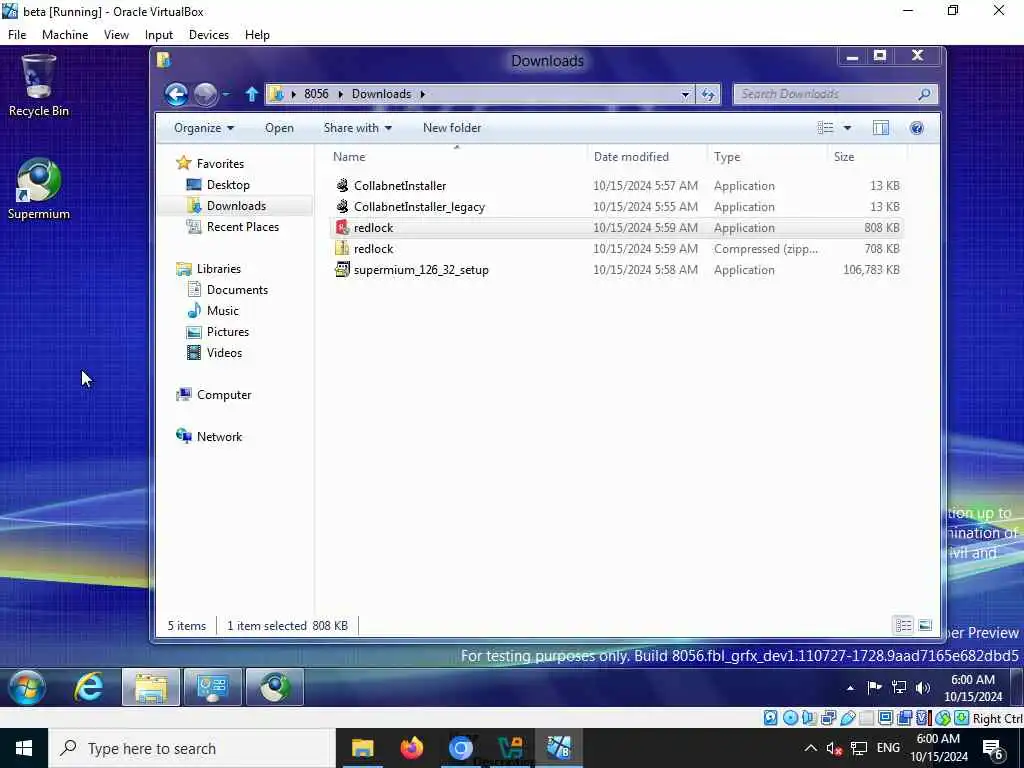
Task: Open recent locations dropdown next to forward arrow
Action: [x=226, y=95]
